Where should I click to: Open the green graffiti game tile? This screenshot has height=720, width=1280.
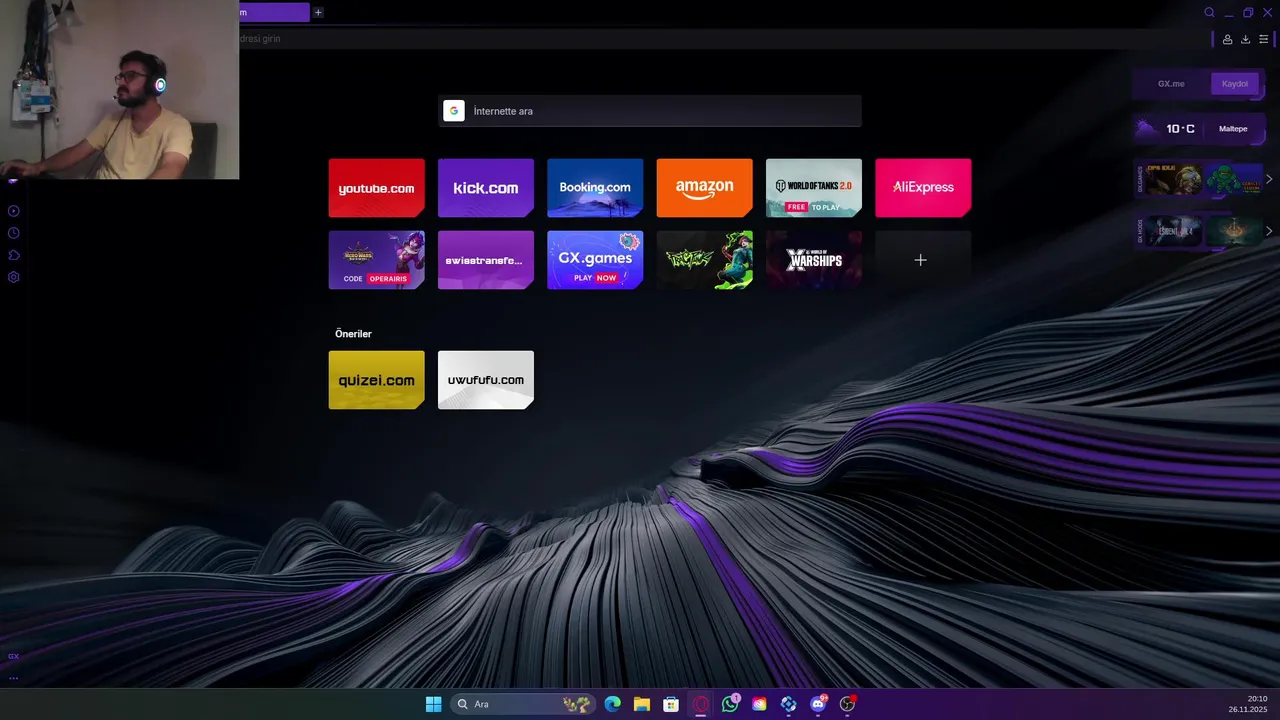coord(704,260)
